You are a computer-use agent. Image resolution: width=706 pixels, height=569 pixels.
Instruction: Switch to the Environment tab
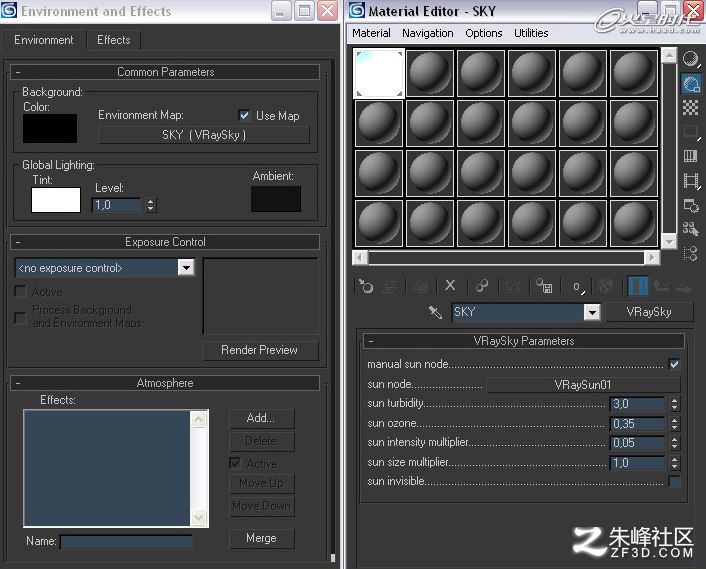click(x=44, y=40)
